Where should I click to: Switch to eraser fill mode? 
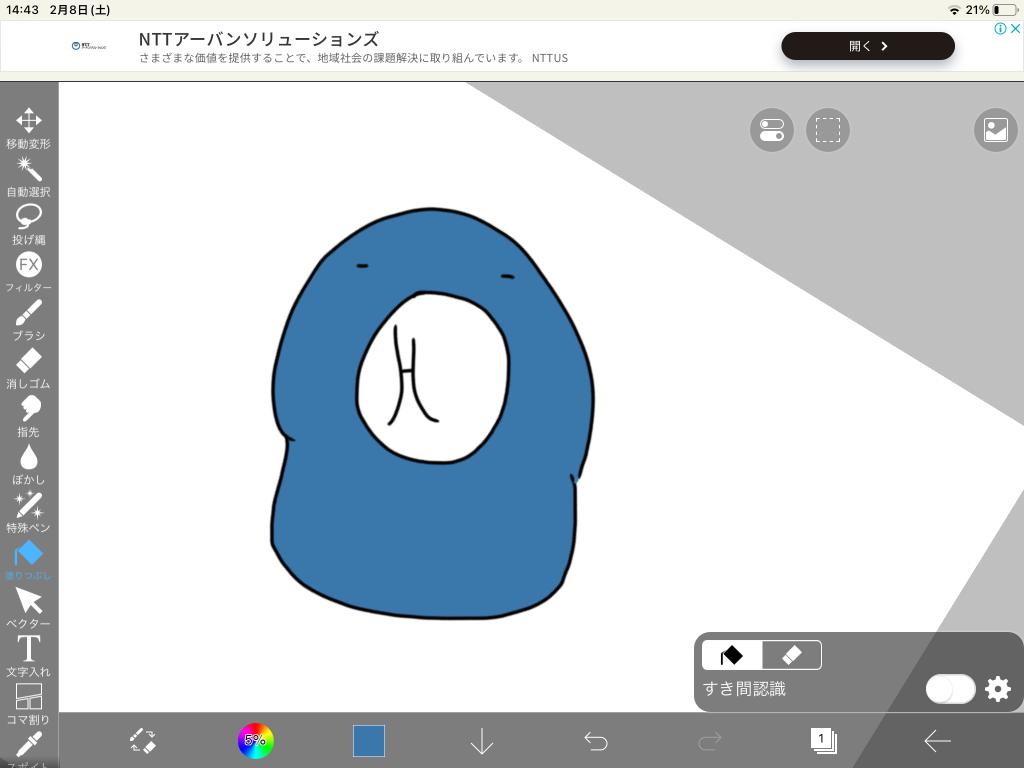791,655
